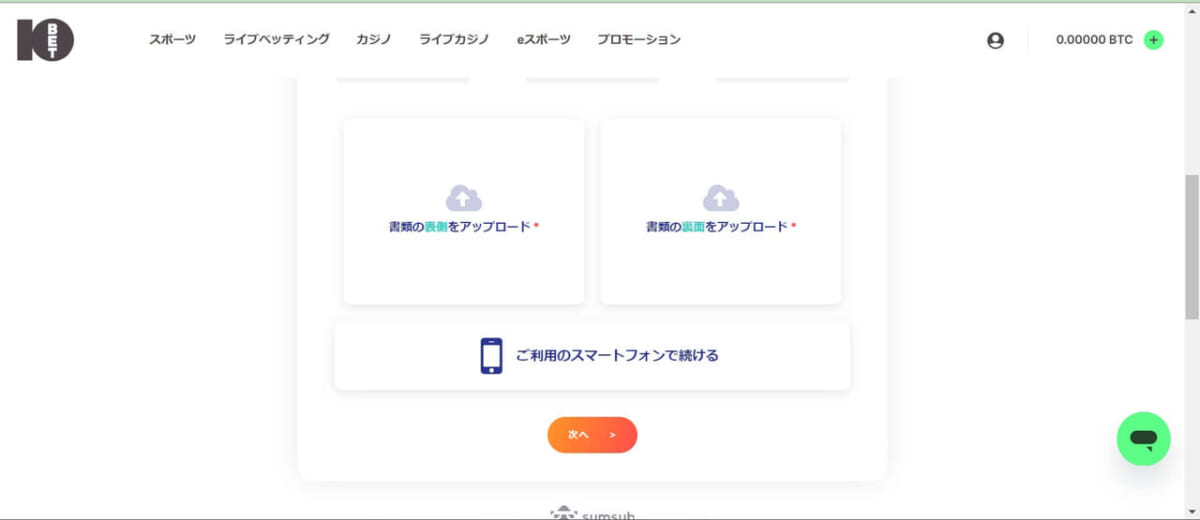Image resolution: width=1200 pixels, height=520 pixels.
Task: Select 書類の裏面をアップロード upload area
Action: [x=721, y=211]
